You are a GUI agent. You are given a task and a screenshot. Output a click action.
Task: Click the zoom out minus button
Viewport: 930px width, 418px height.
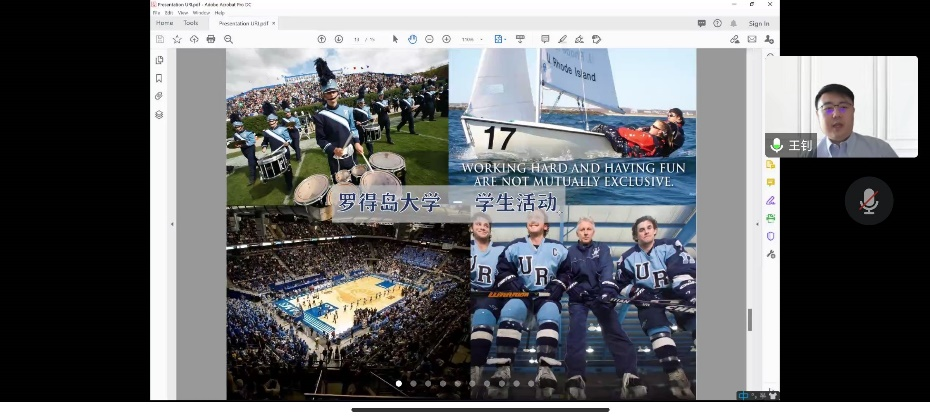pyautogui.click(x=430, y=39)
